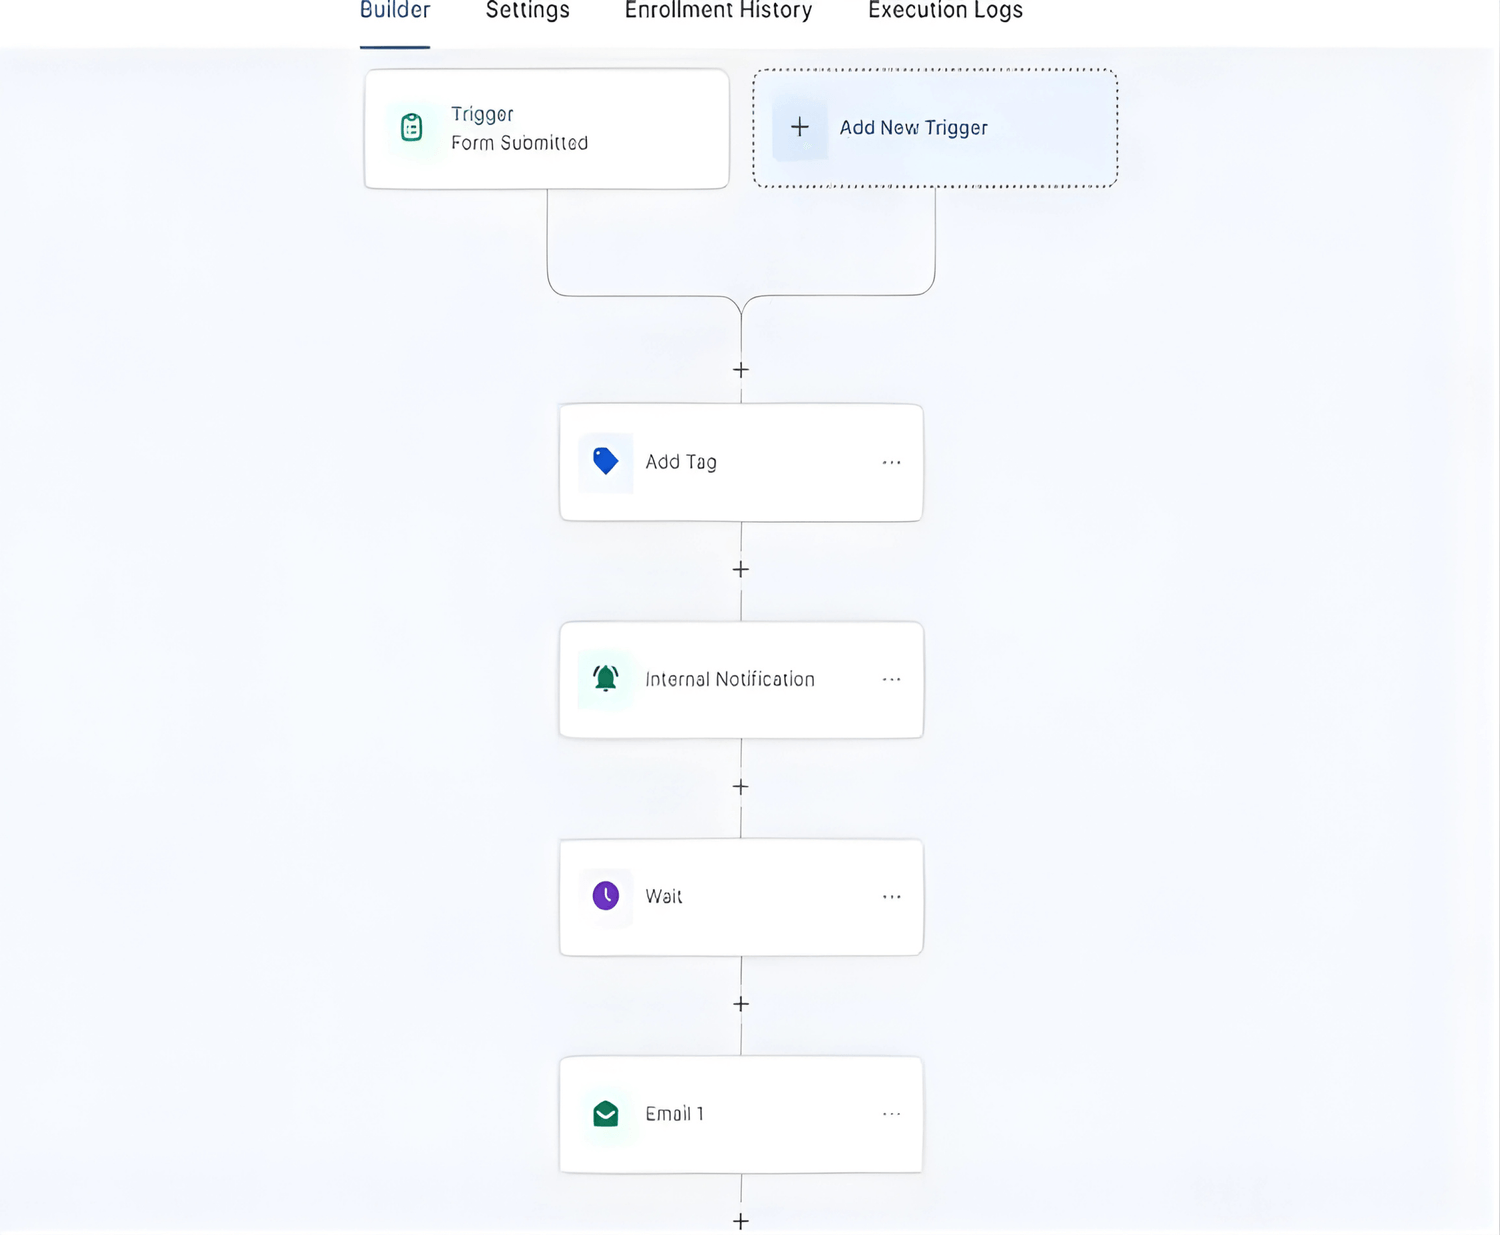Screen dimensions: 1500x1235
Task: View the Execution Logs tab
Action: click(x=945, y=12)
